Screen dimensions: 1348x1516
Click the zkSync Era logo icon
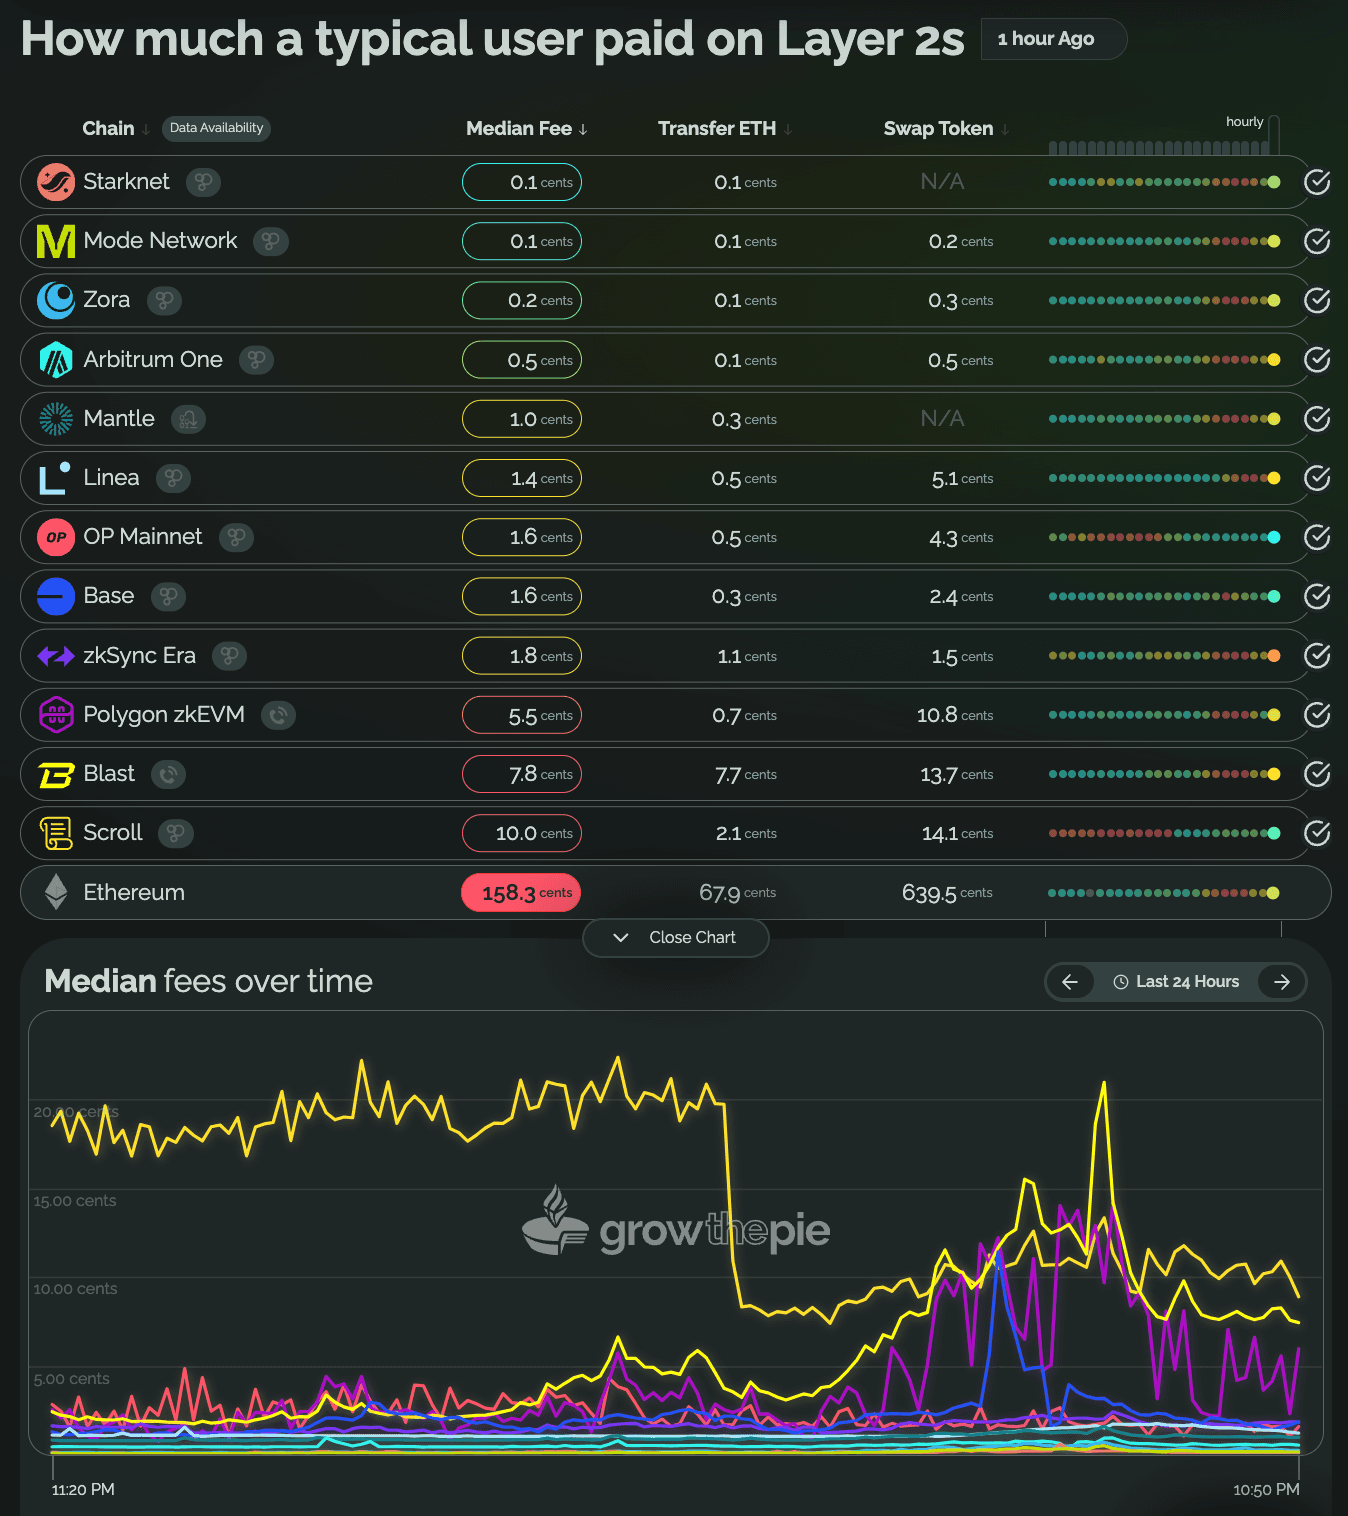coord(56,656)
